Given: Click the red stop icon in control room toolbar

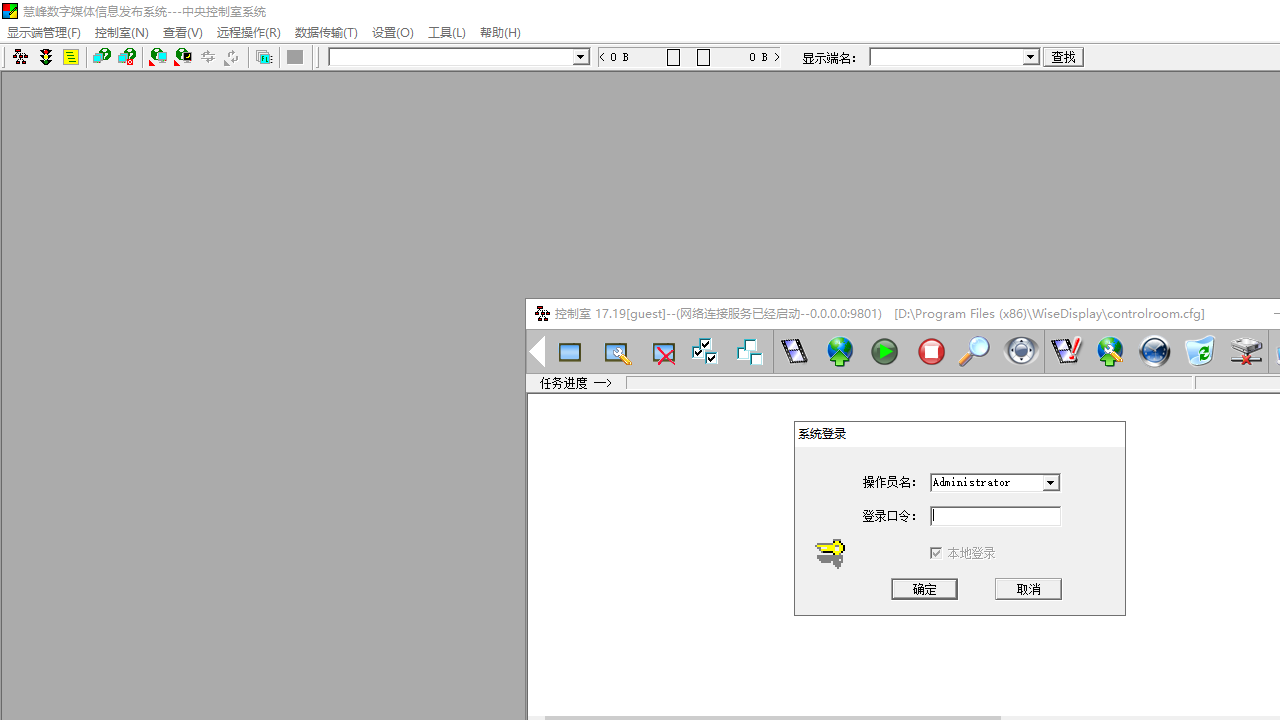Looking at the screenshot, I should click(x=931, y=352).
